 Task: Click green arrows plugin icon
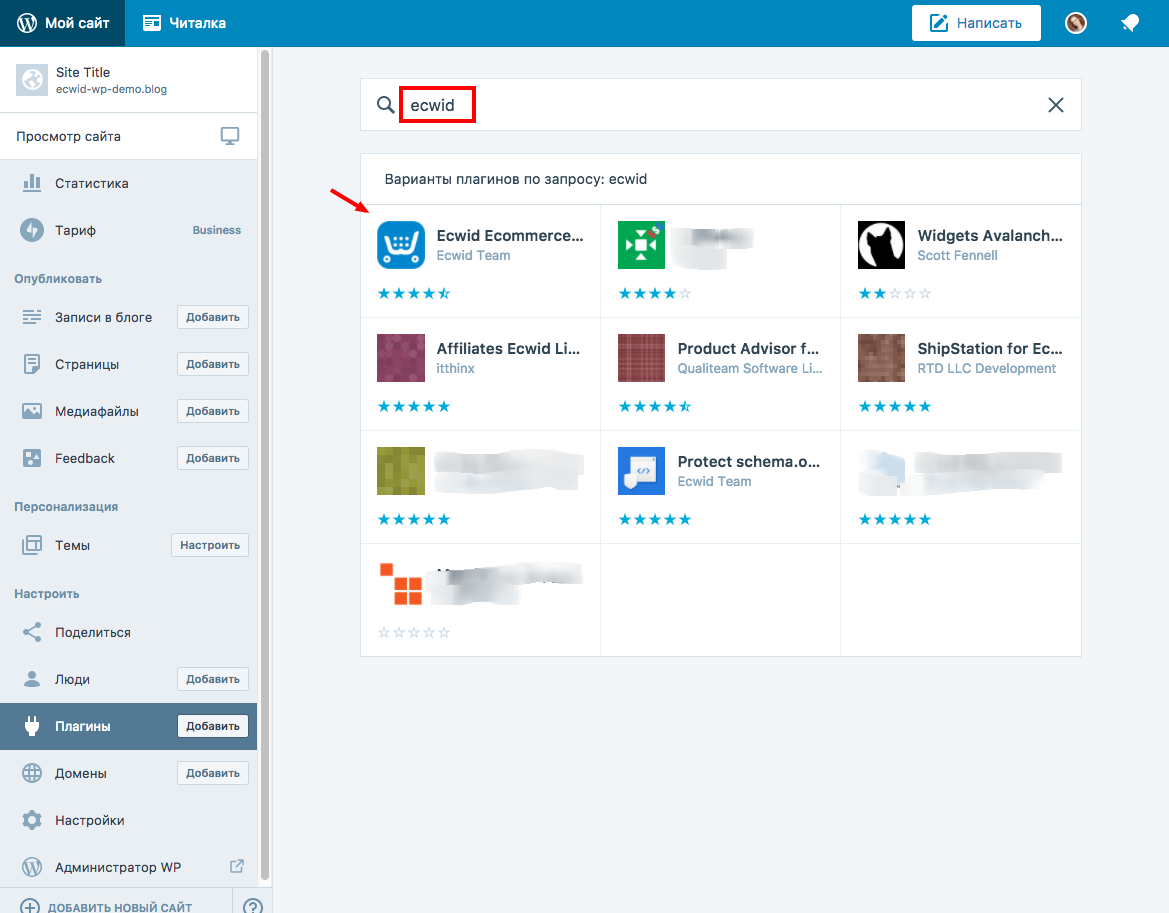click(x=641, y=244)
